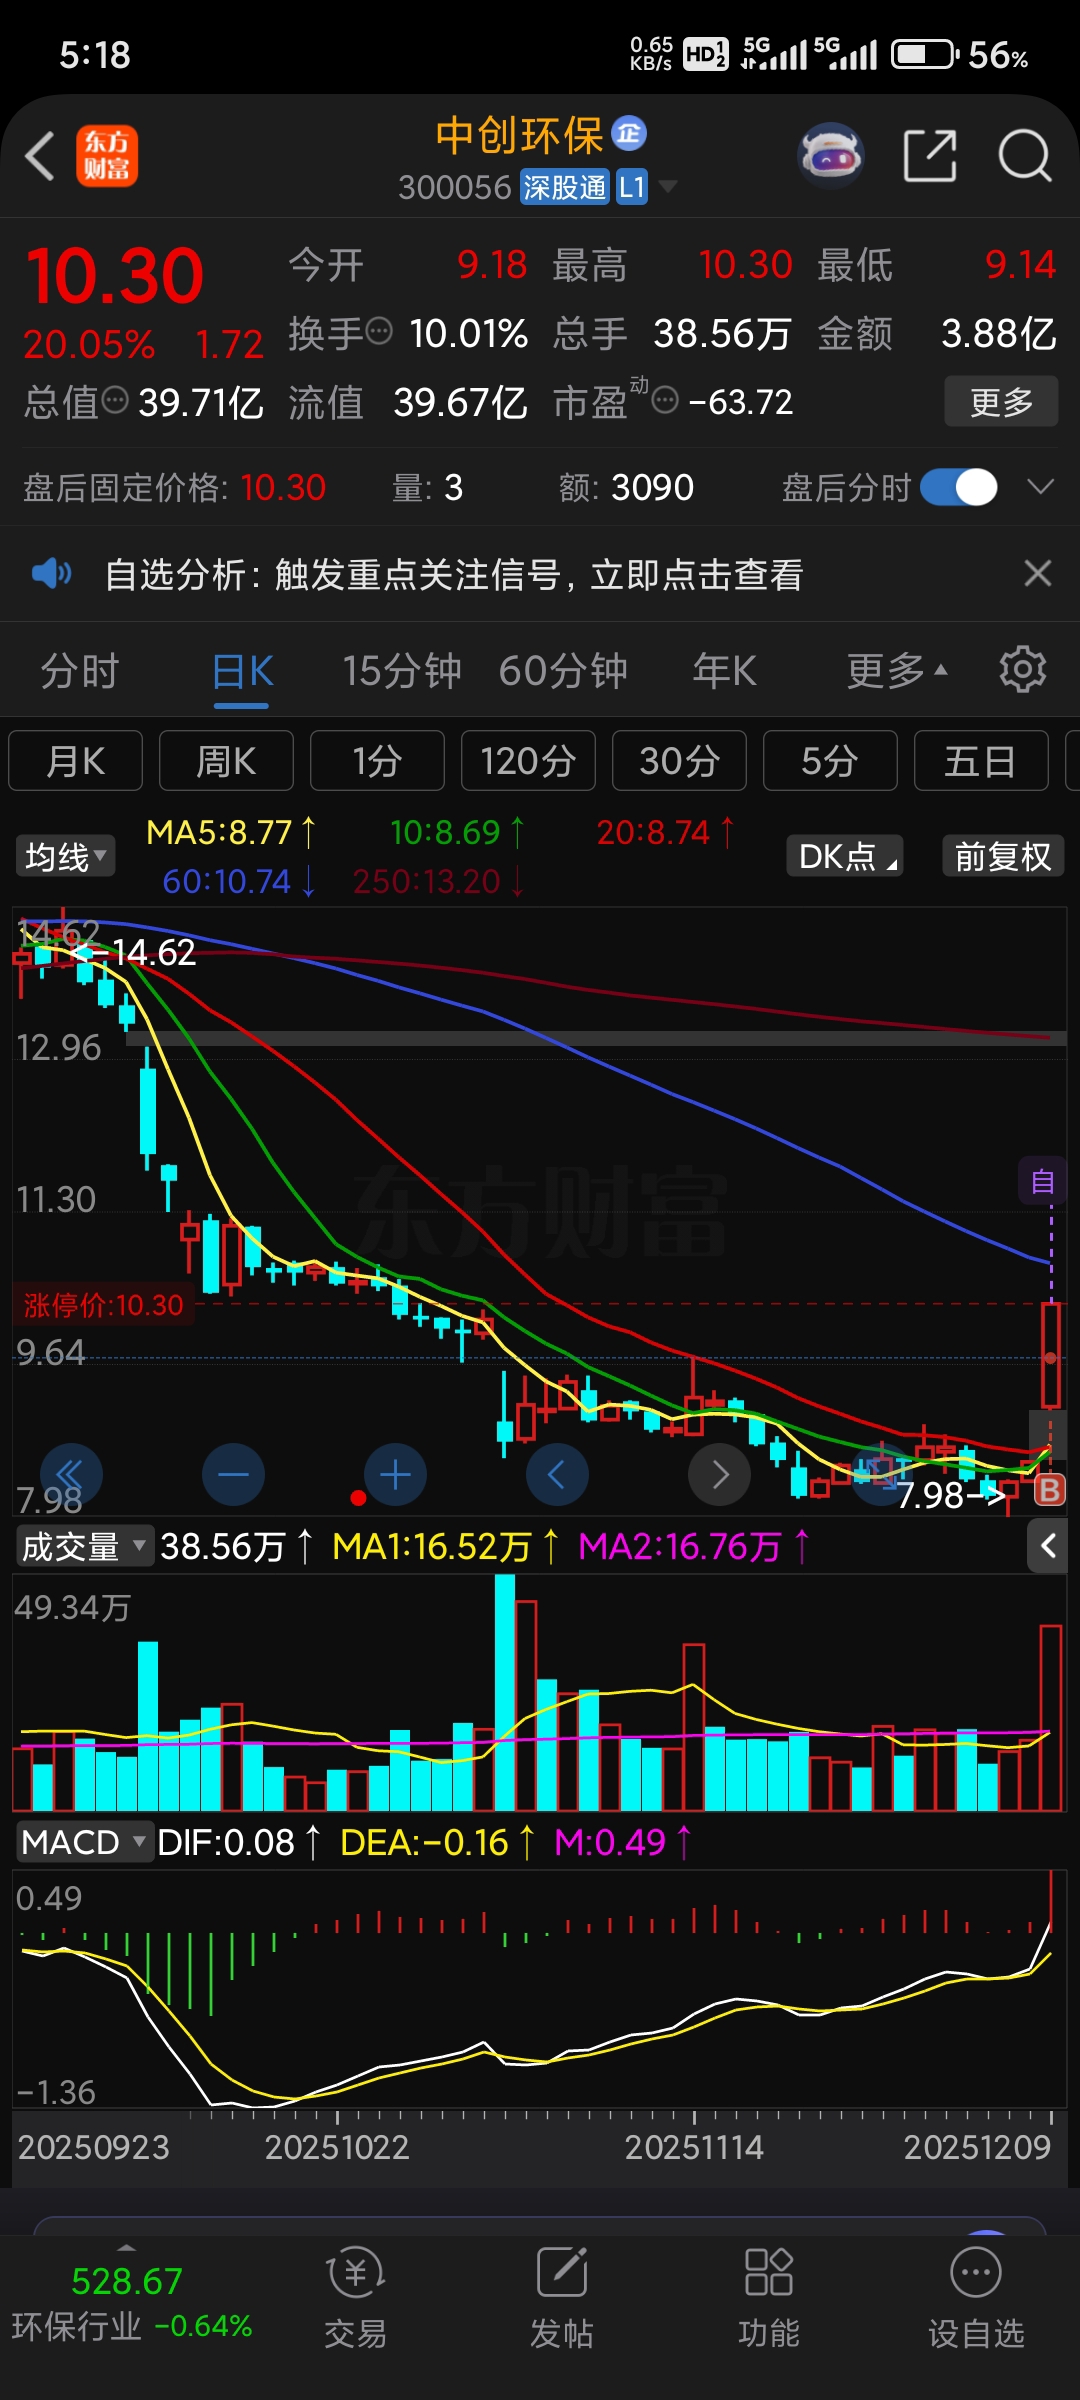Select 30分 period button
1080x2400 pixels.
679,761
